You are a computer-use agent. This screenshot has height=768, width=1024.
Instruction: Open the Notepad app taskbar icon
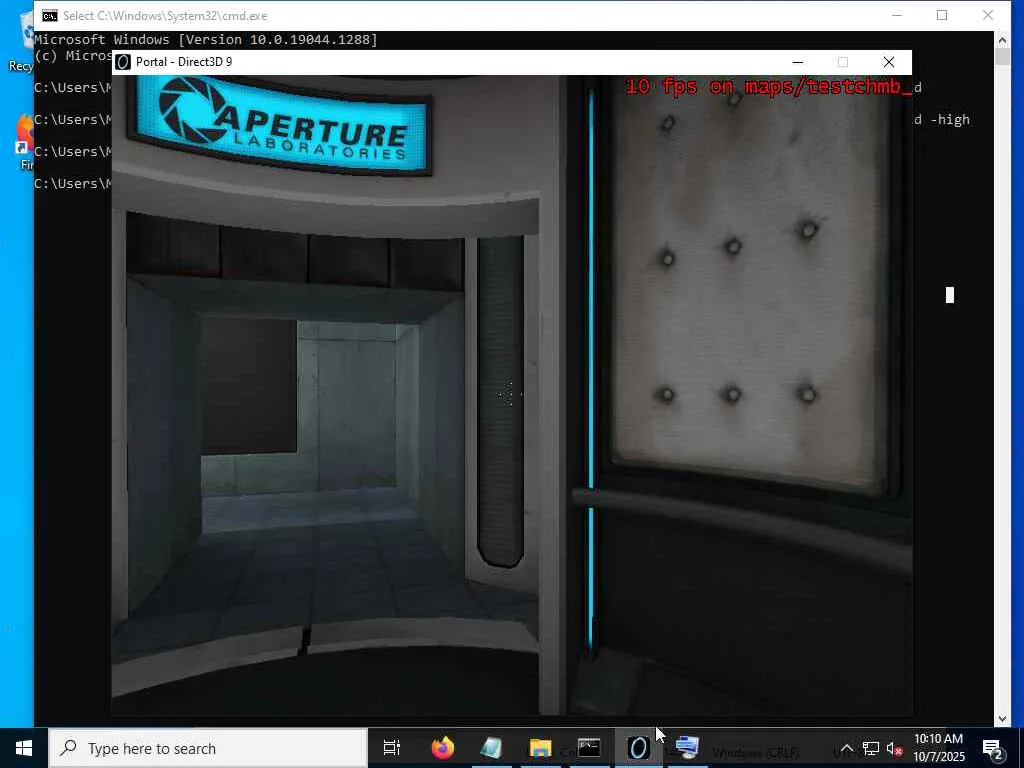point(491,748)
